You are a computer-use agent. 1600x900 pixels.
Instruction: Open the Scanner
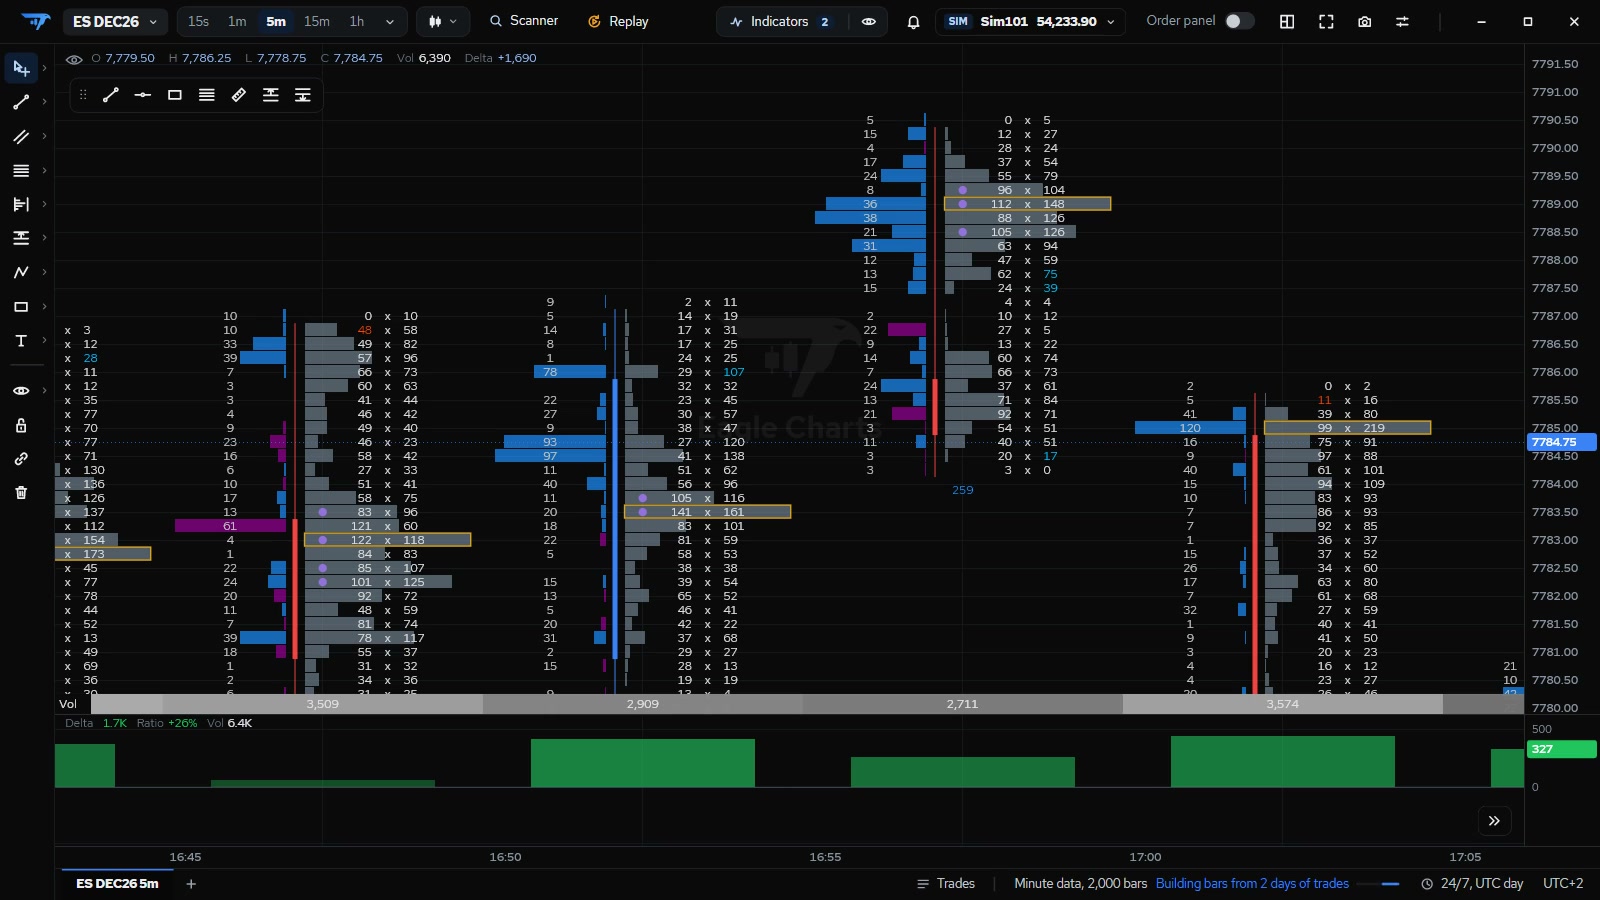[523, 21]
